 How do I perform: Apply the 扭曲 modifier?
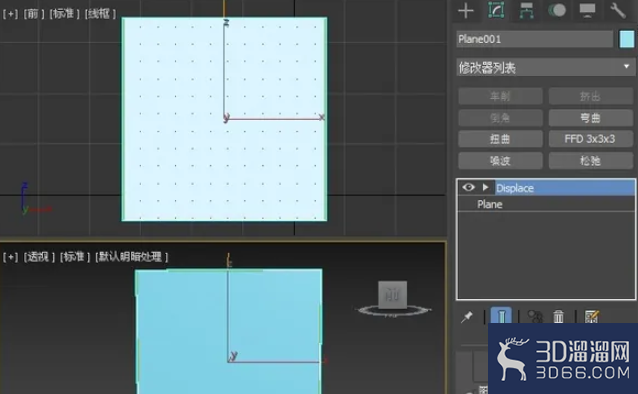[x=500, y=139]
